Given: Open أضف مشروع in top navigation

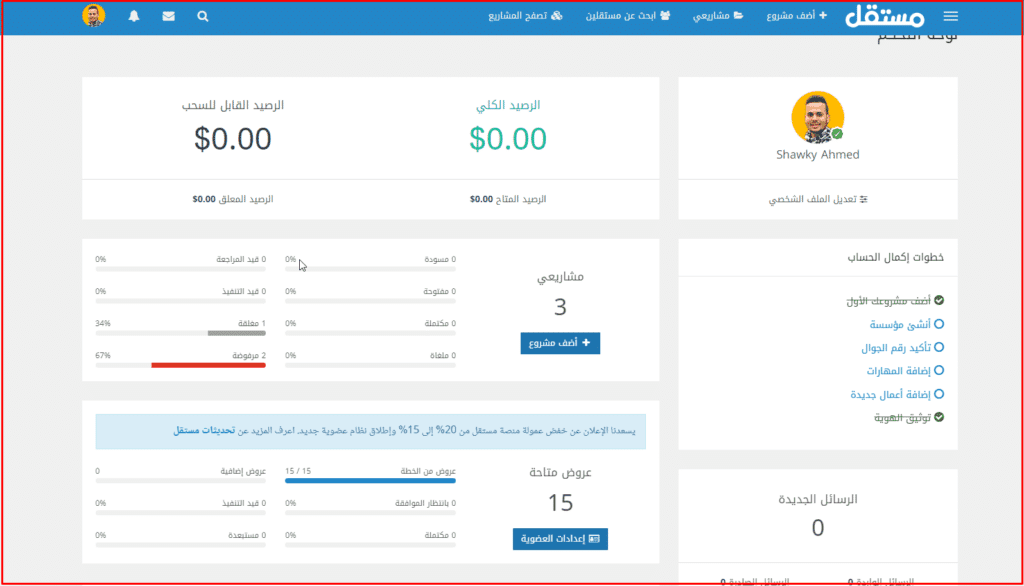Looking at the screenshot, I should (x=797, y=16).
